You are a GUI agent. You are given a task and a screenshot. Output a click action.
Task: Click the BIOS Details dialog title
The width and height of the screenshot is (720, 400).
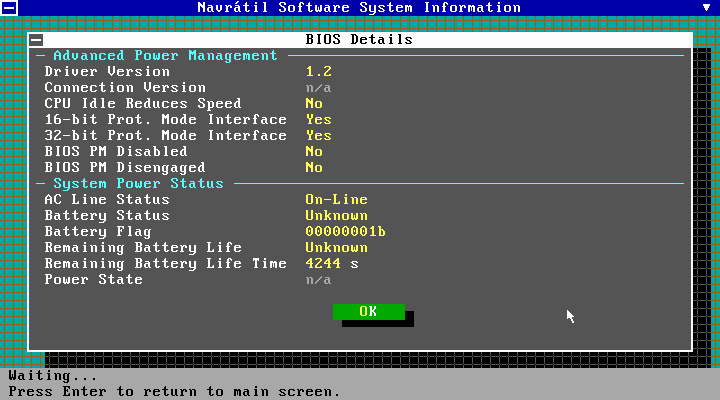tap(359, 39)
